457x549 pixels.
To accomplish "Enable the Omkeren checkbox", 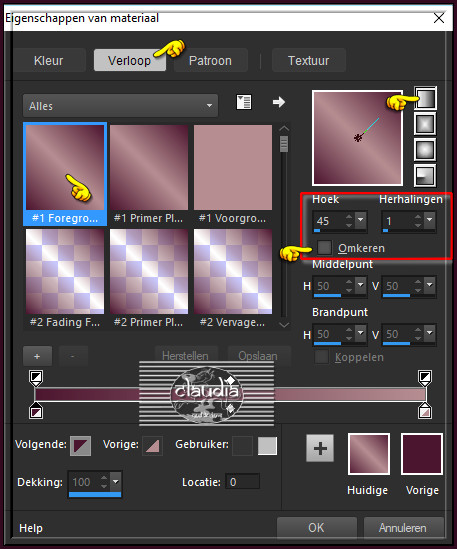I will (324, 248).
